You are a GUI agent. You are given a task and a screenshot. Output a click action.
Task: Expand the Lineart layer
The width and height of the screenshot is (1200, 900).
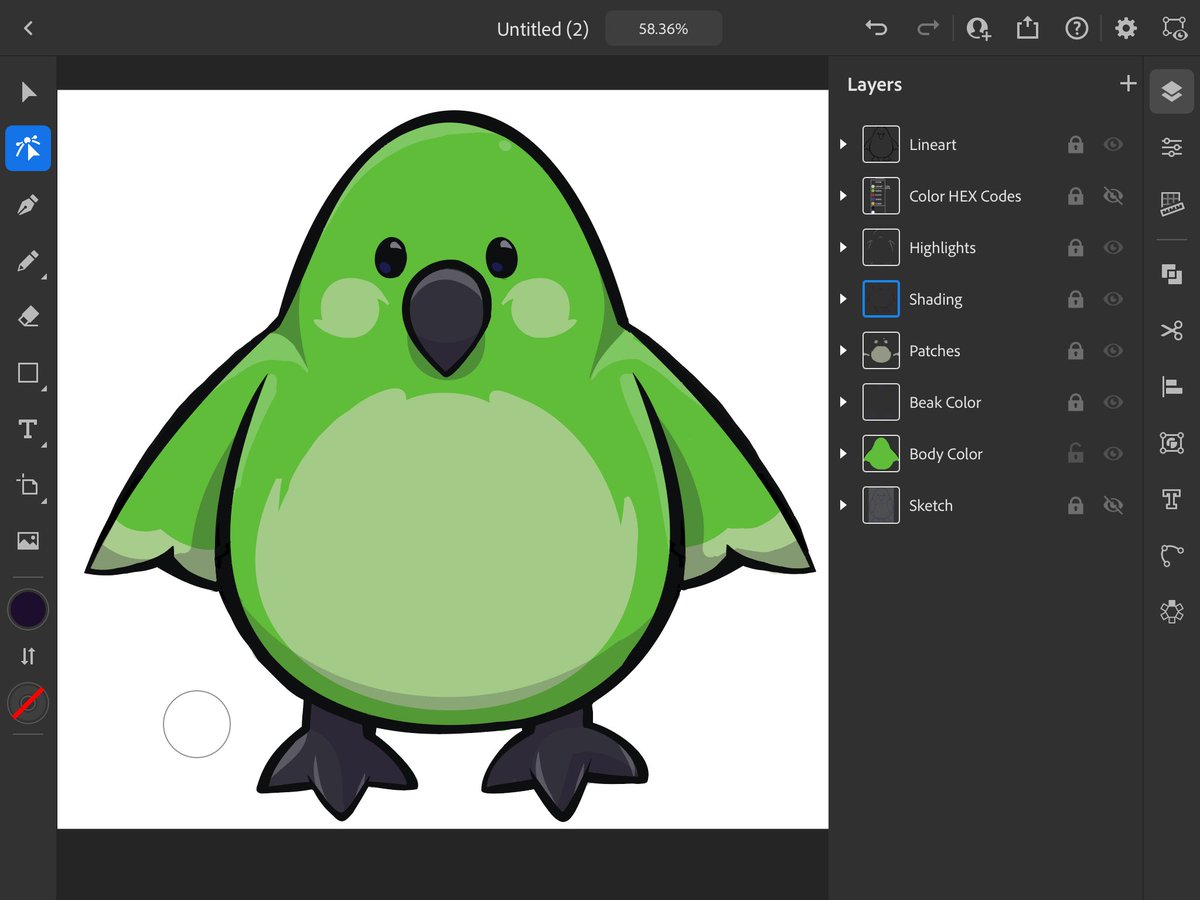click(843, 145)
